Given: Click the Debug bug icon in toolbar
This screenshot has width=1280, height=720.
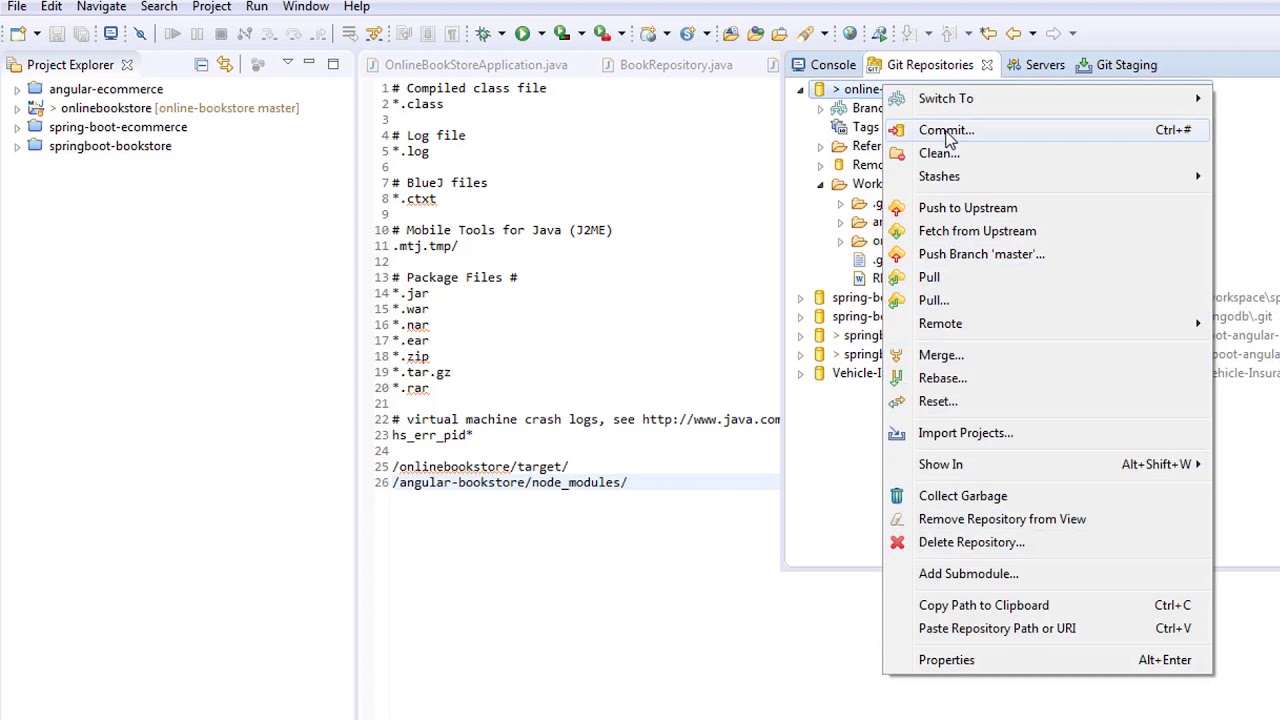Looking at the screenshot, I should point(483,34).
